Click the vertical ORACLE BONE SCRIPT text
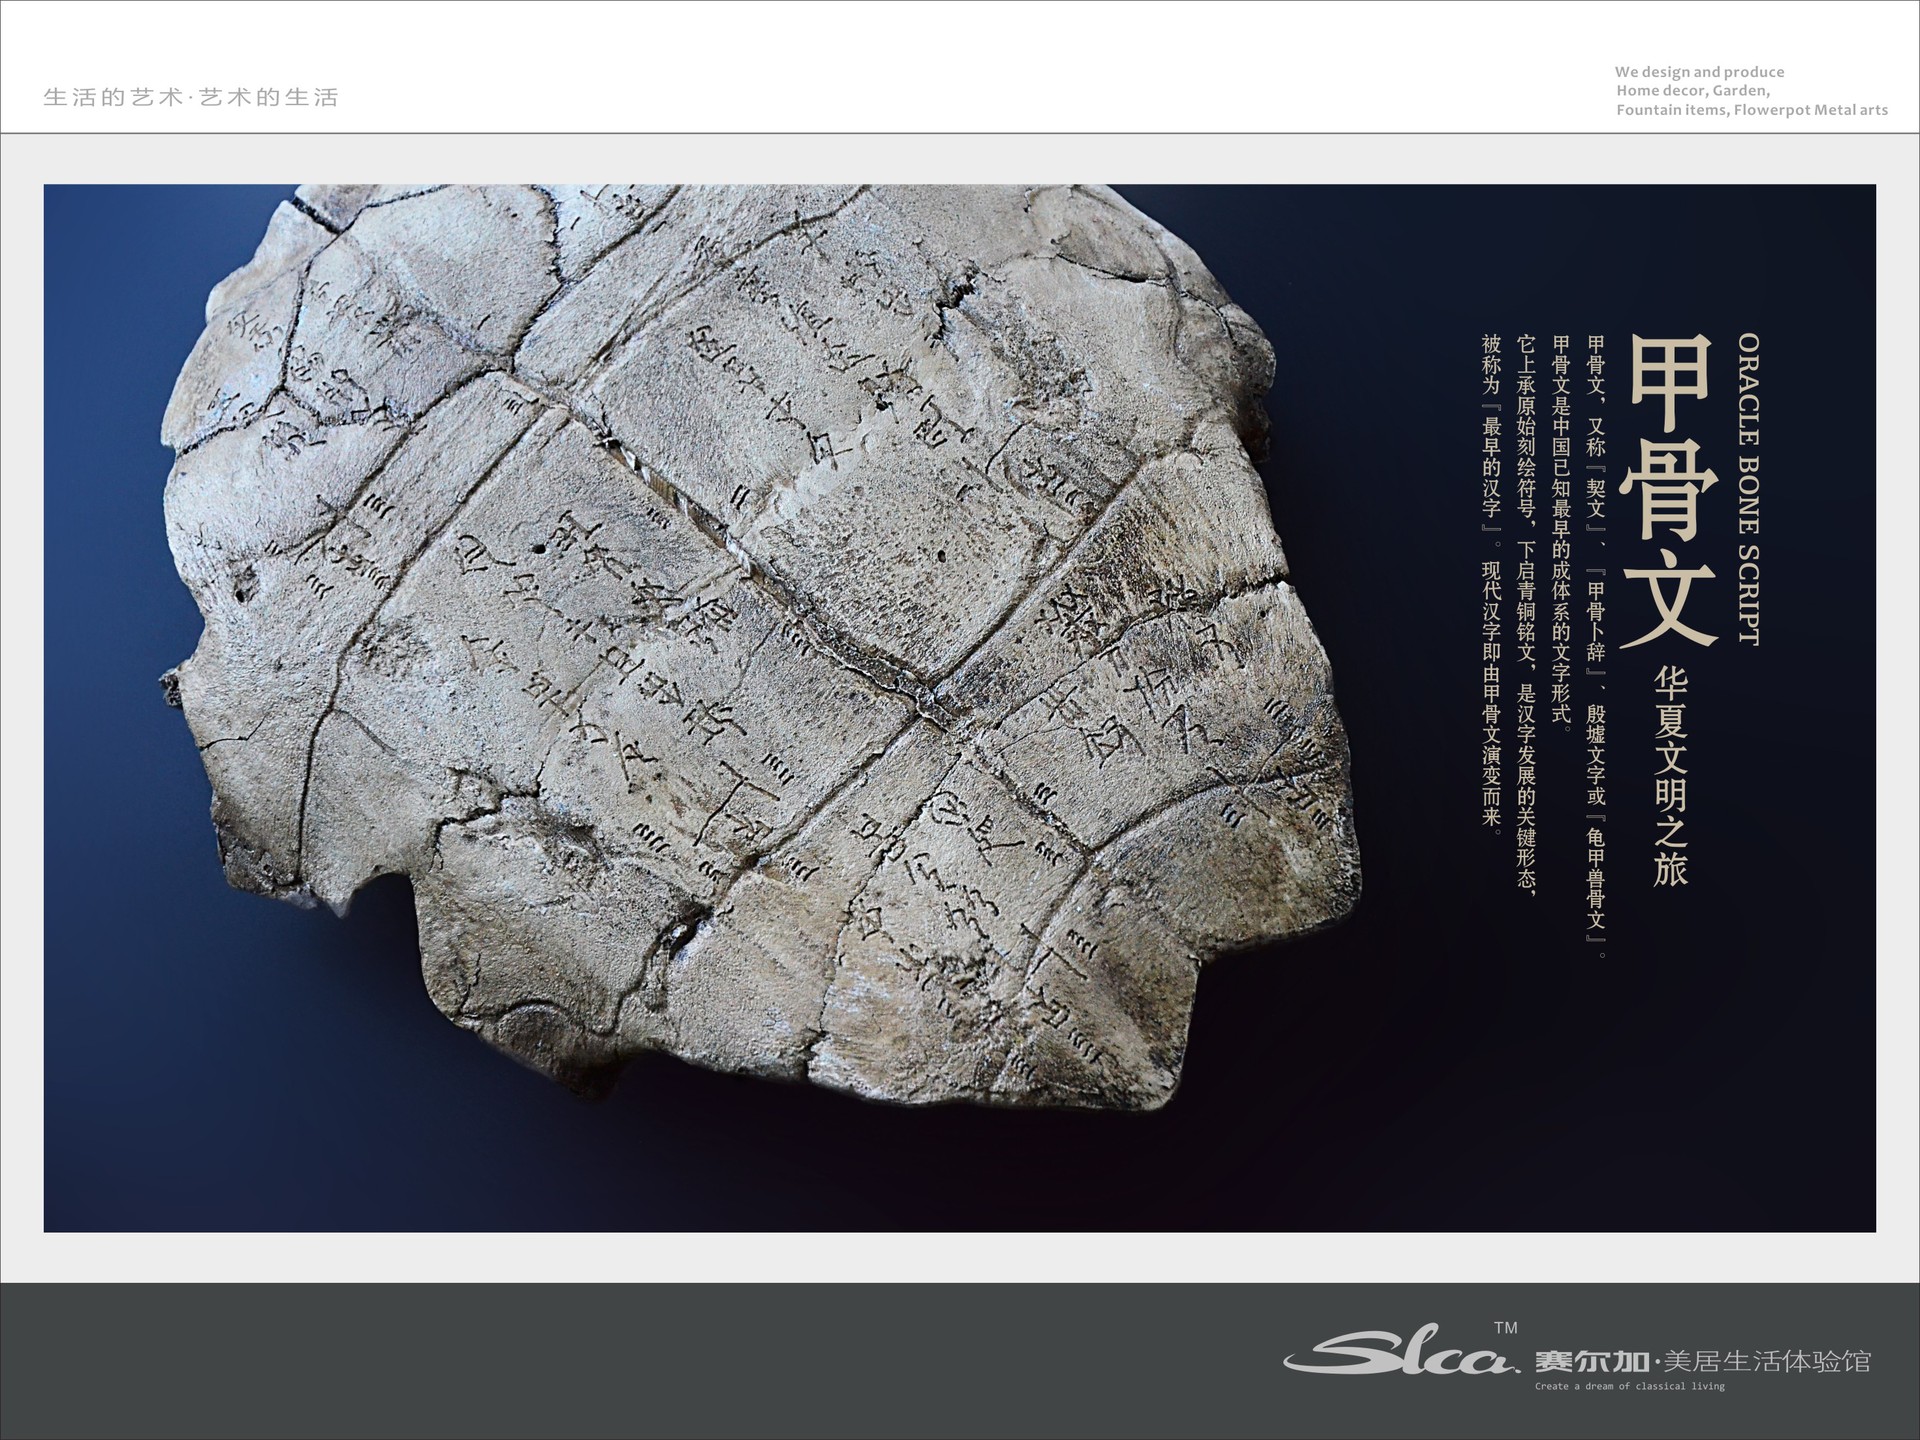The height and width of the screenshot is (1440, 1920). click(x=1748, y=489)
